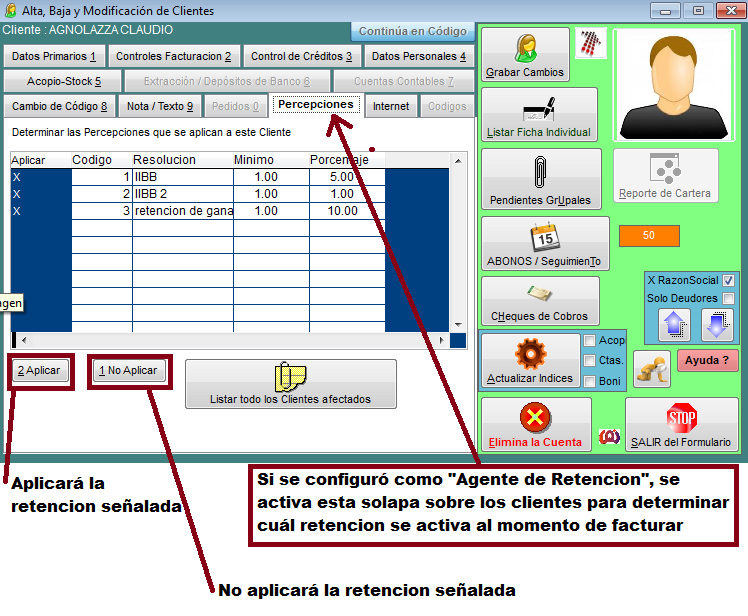This screenshot has height=616, width=748.
Task: Open Reporte de Cartera
Action: point(665,175)
